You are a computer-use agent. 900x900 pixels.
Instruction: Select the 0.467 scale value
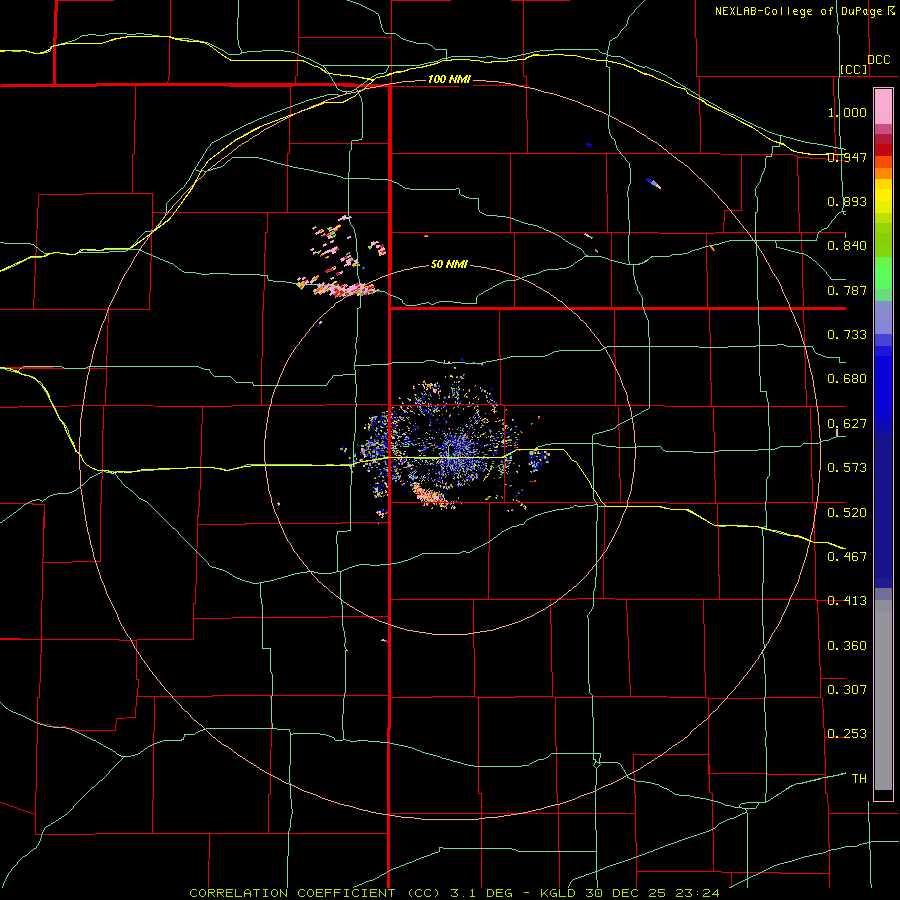(847, 557)
